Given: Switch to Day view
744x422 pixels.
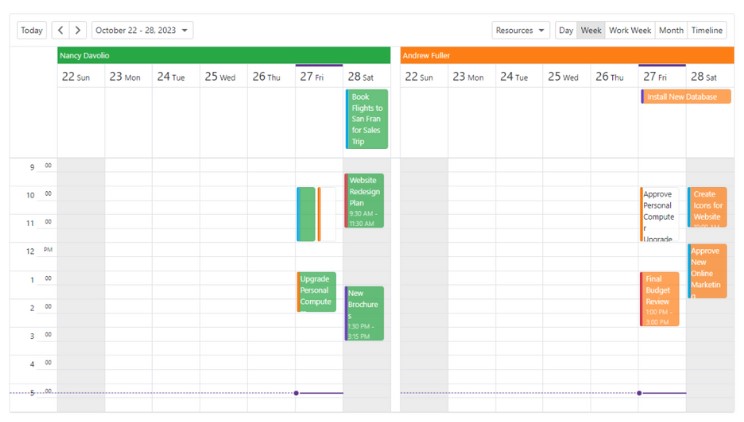Looking at the screenshot, I should [566, 30].
